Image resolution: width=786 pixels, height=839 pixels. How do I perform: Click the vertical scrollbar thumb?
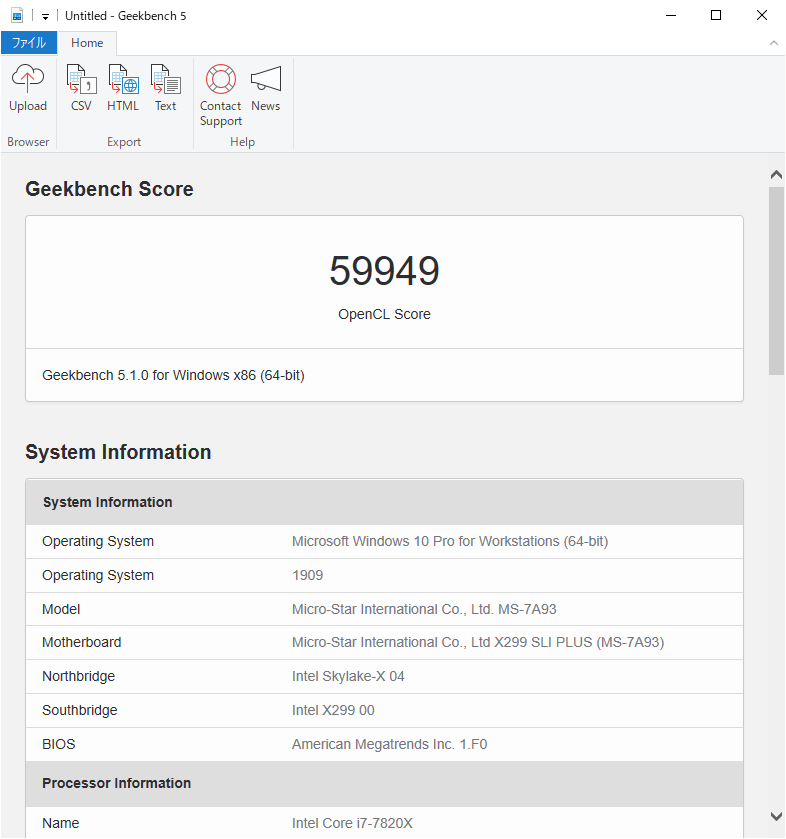tap(776, 281)
